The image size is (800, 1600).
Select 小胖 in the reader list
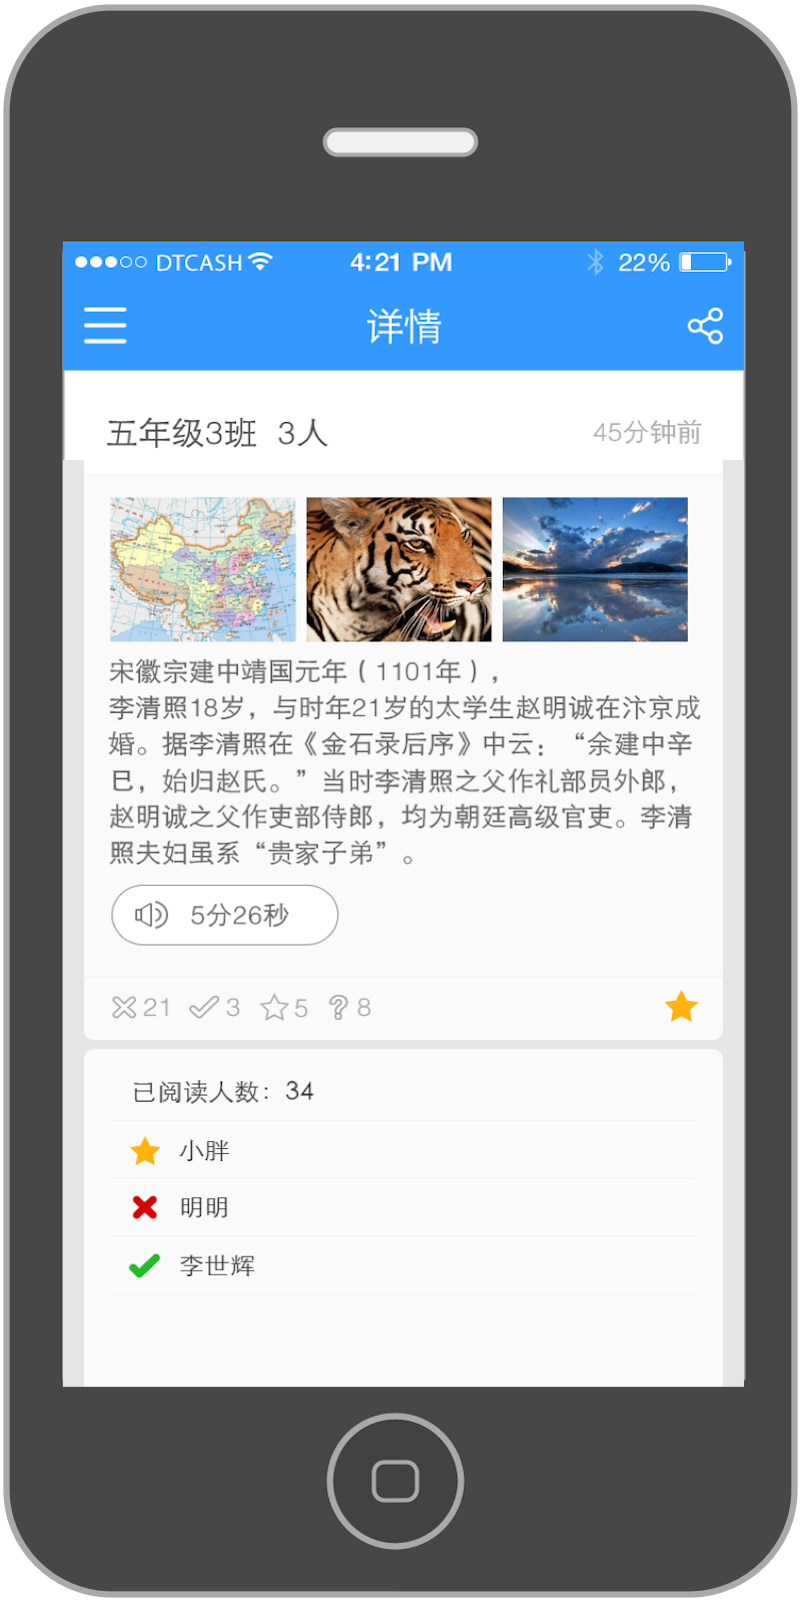pos(403,1150)
